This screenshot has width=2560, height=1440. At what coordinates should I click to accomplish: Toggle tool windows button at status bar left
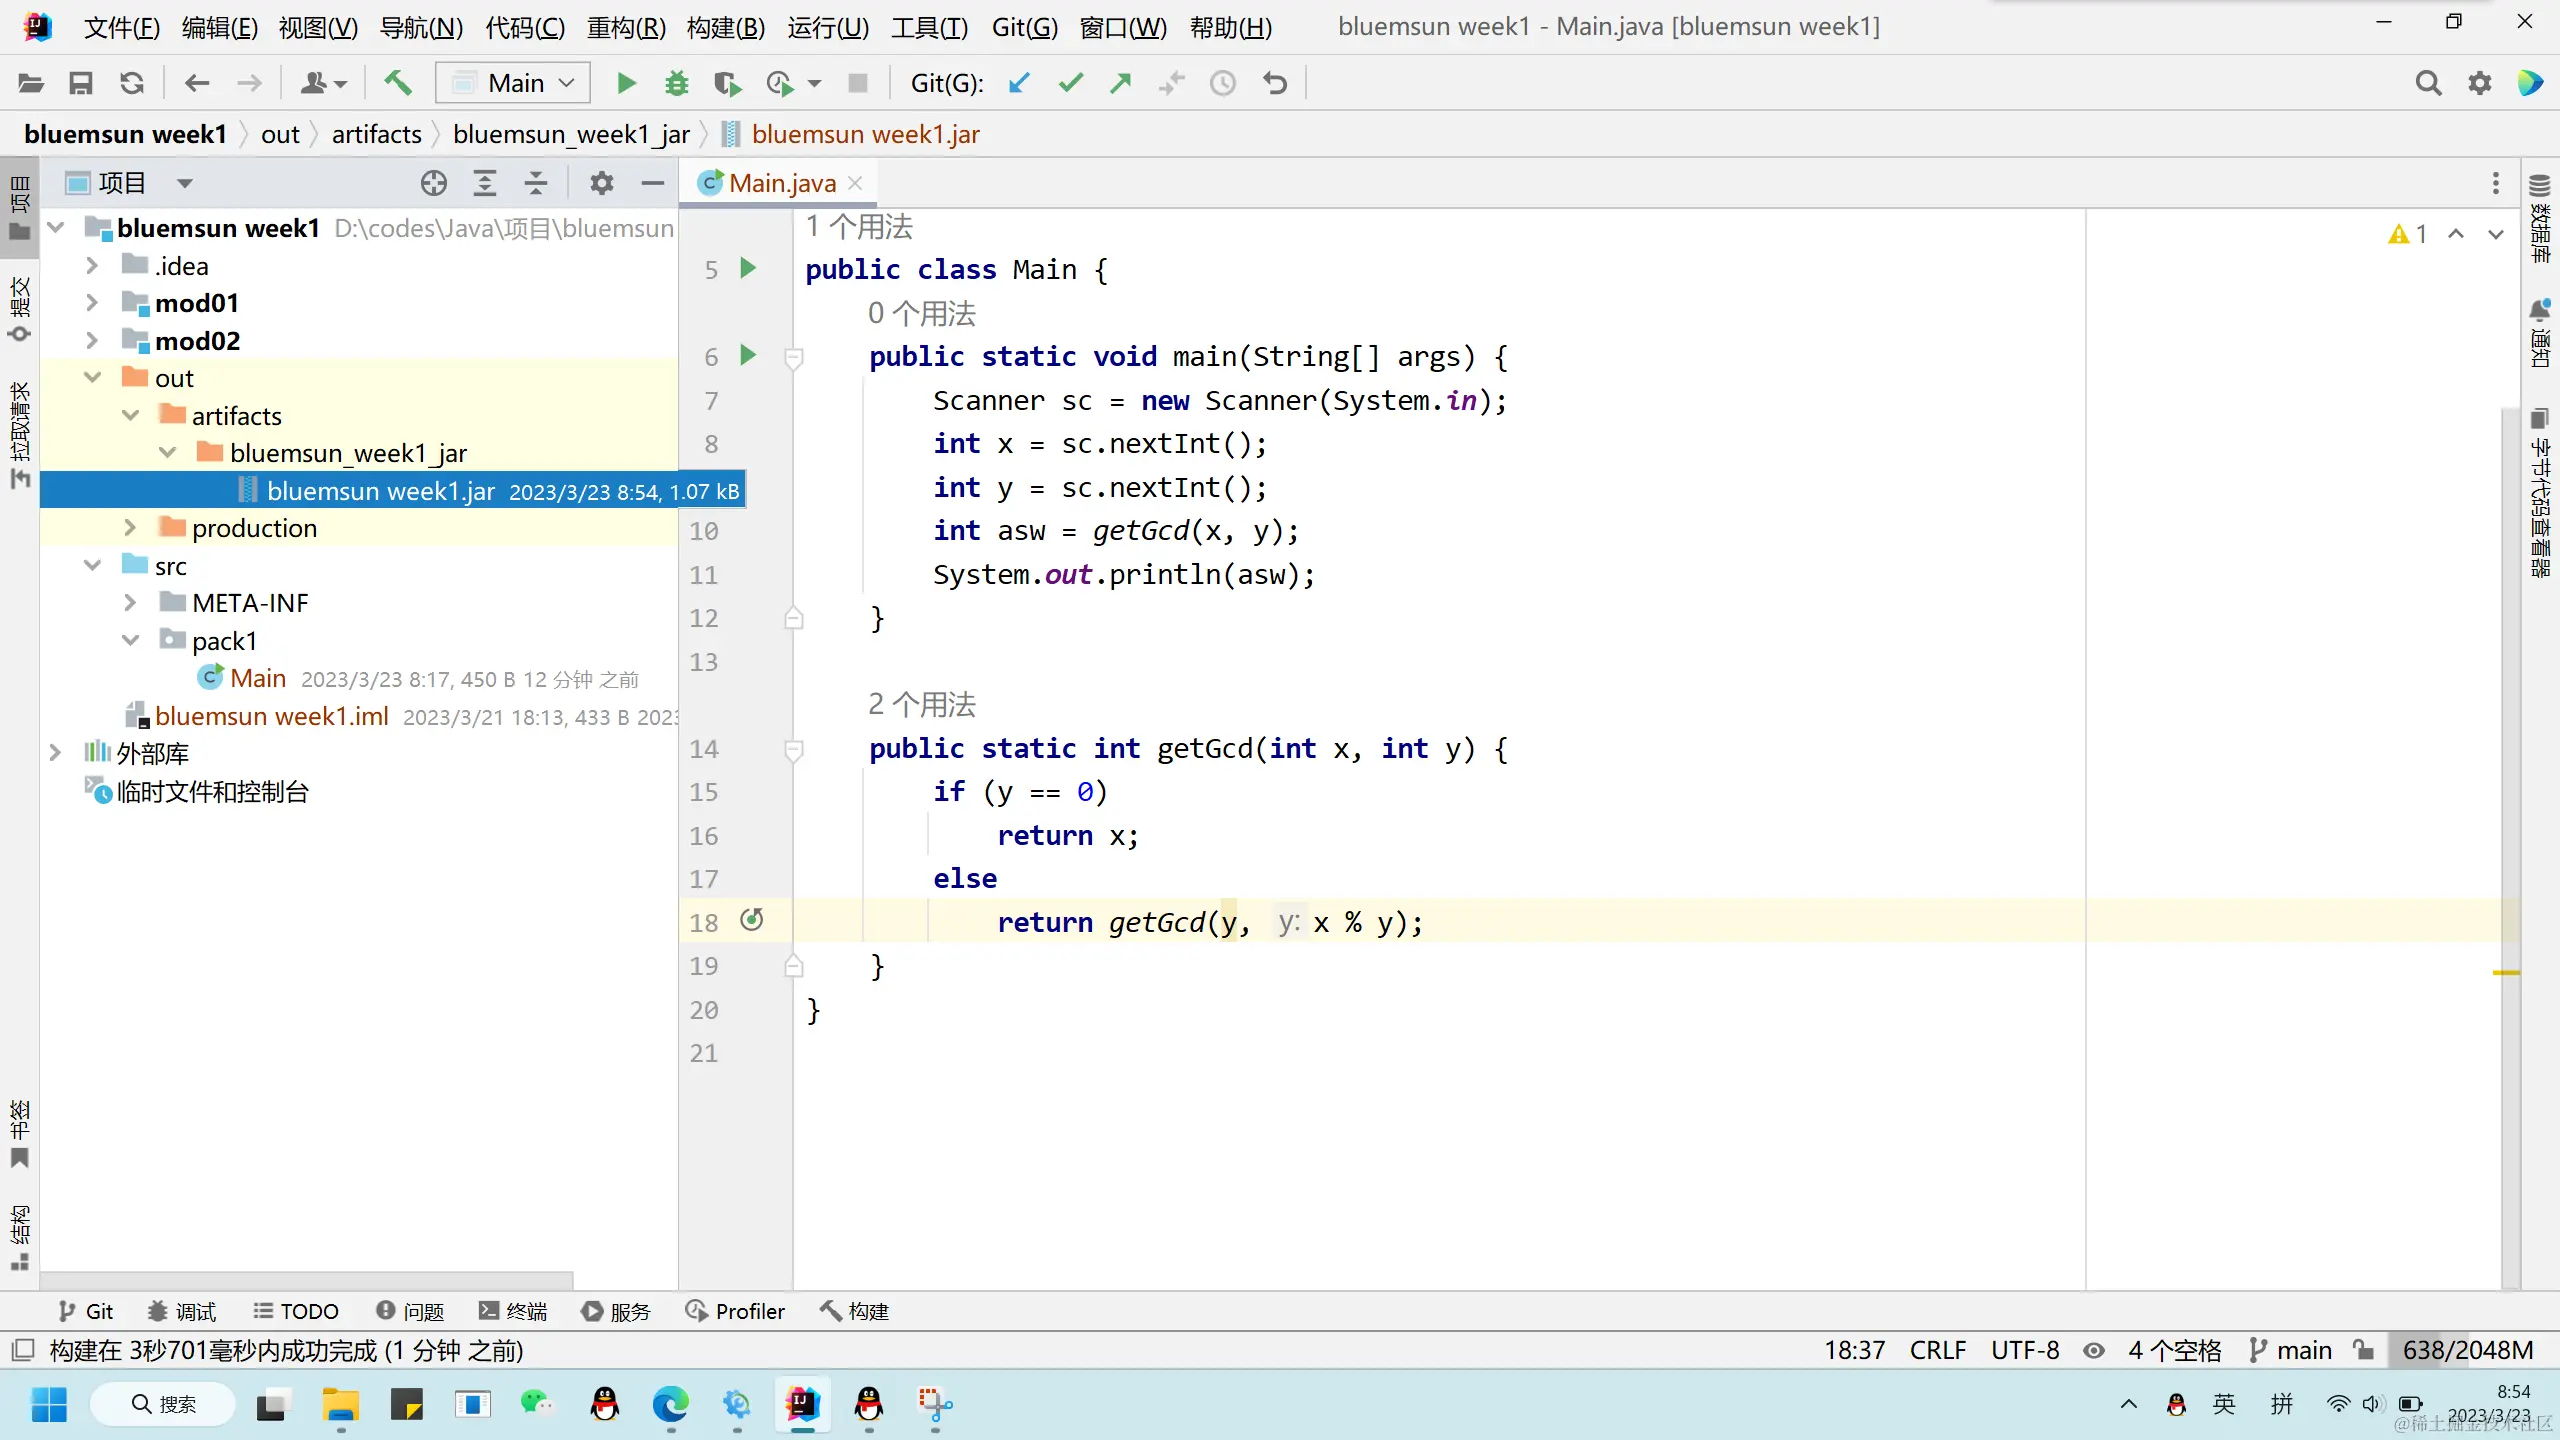click(x=22, y=1350)
